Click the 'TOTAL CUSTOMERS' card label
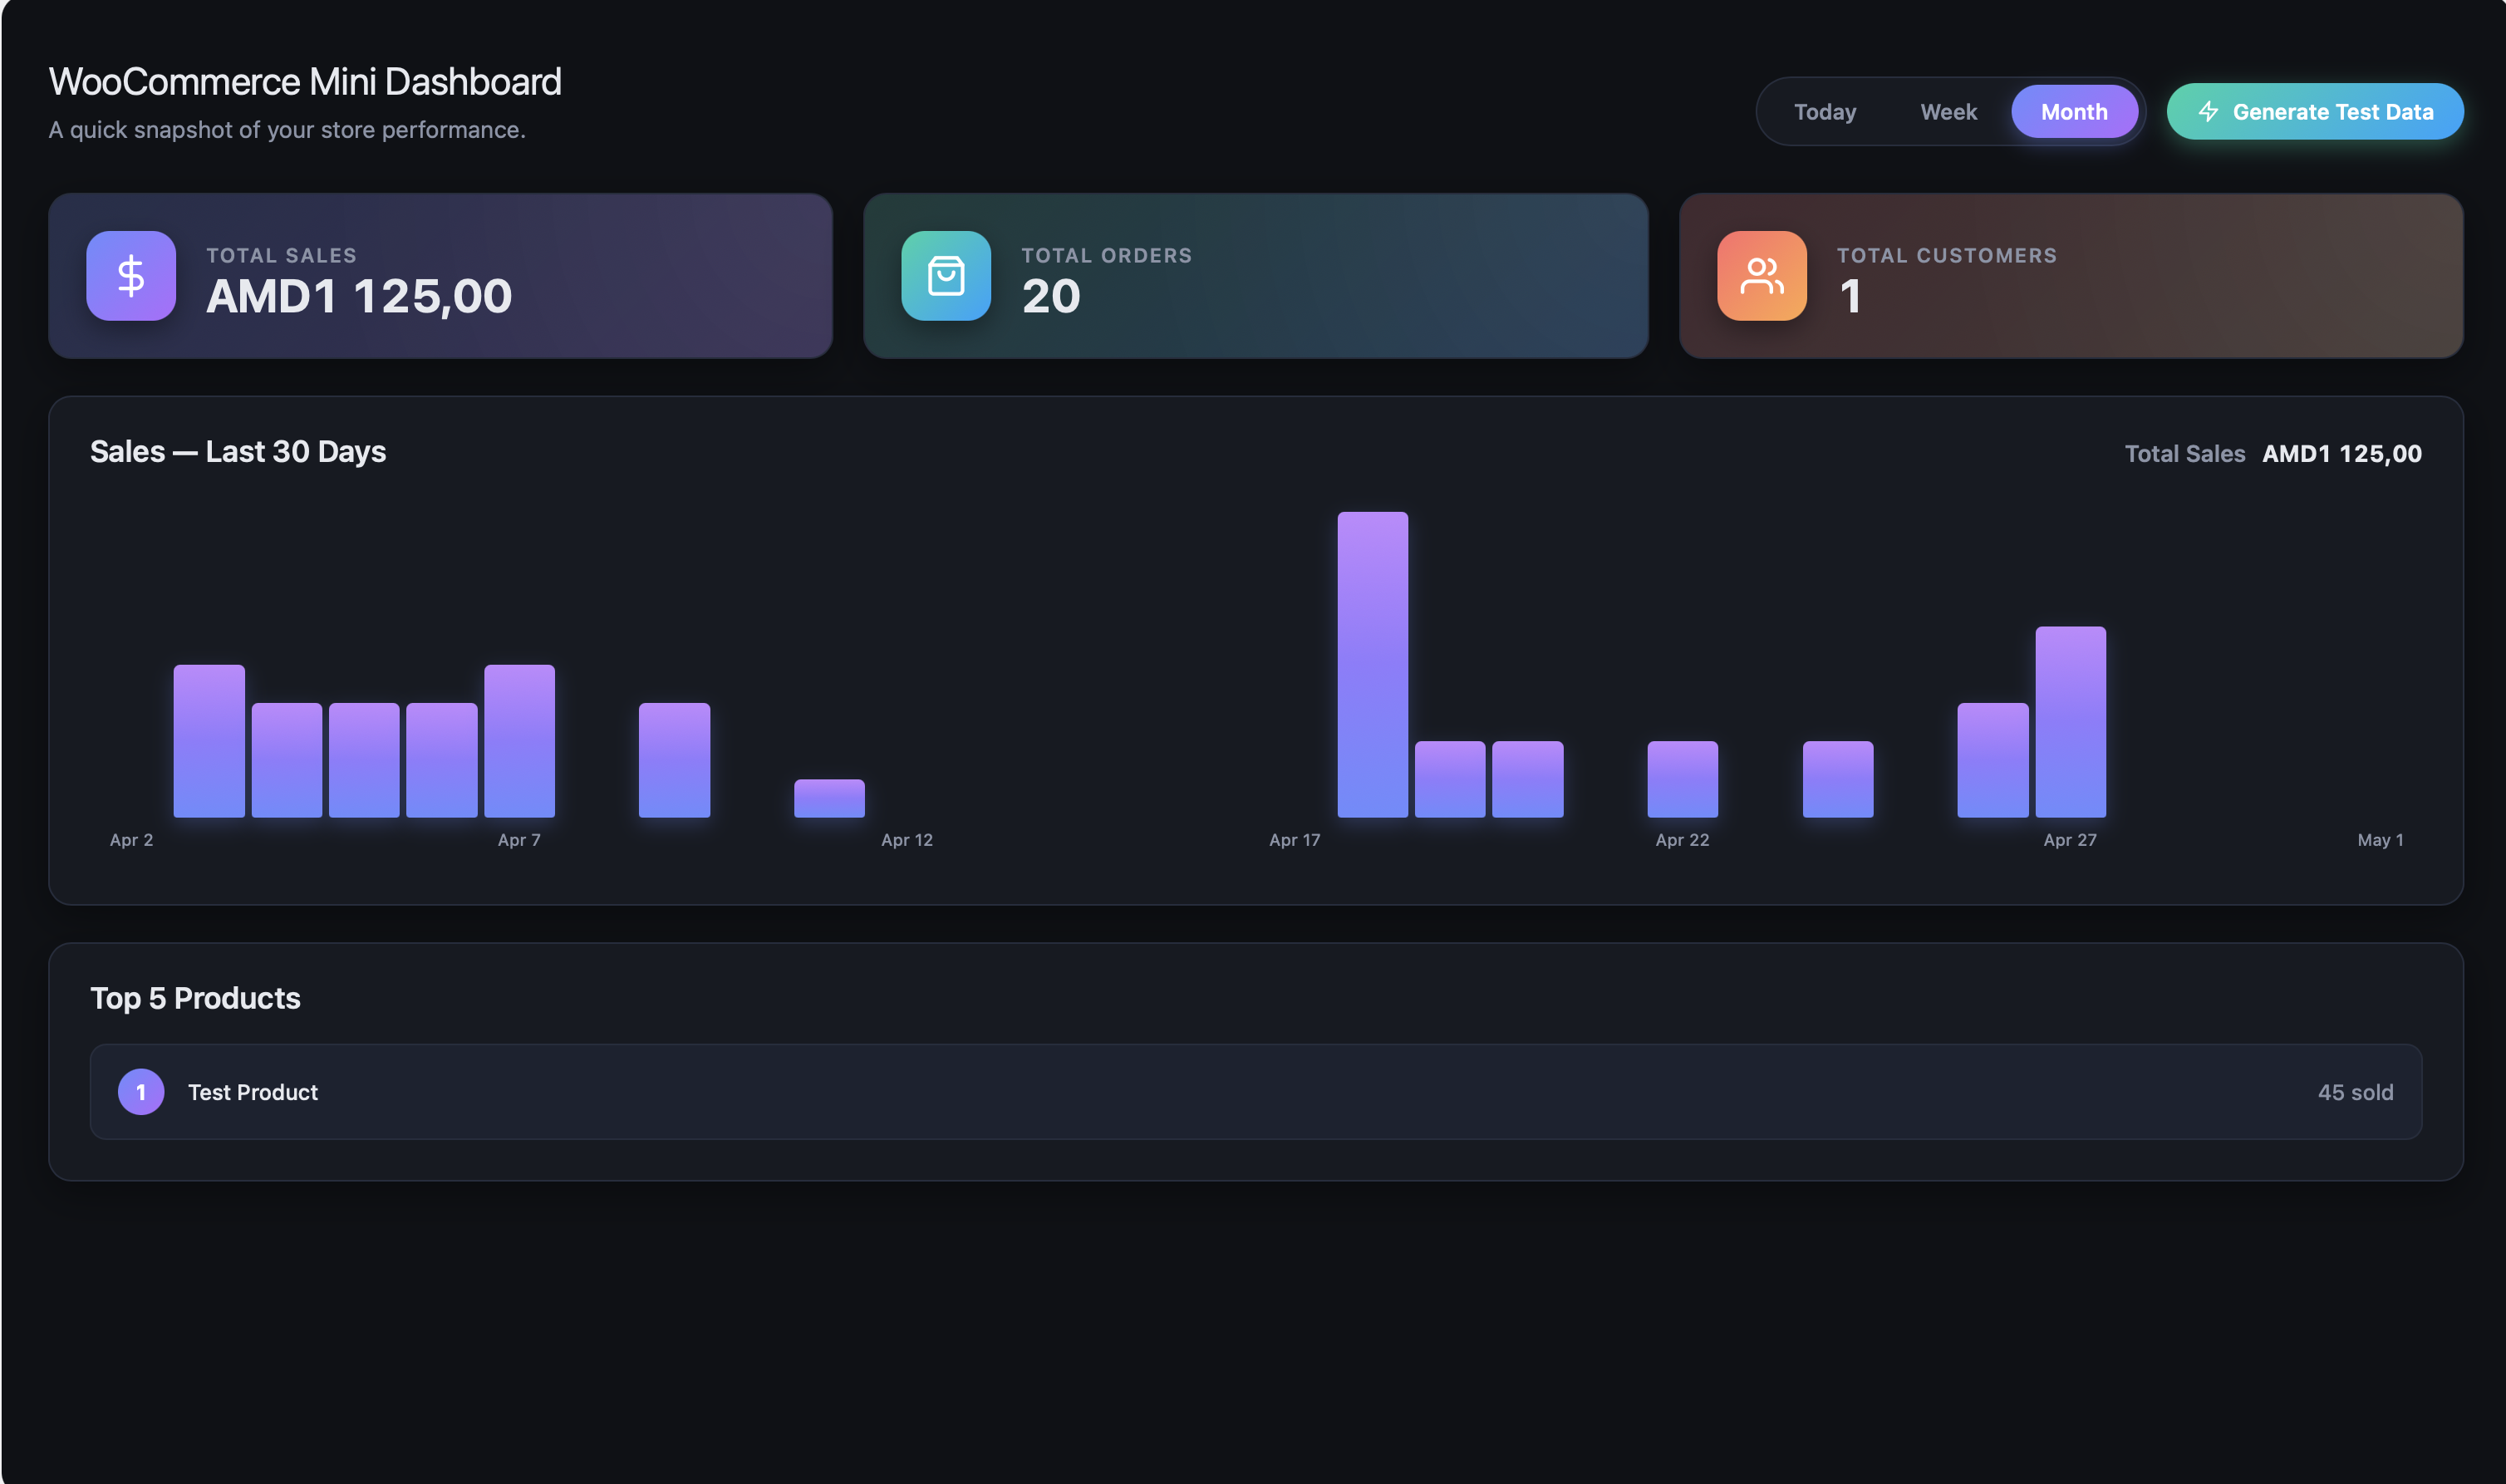2506x1484 pixels. (x=1947, y=256)
